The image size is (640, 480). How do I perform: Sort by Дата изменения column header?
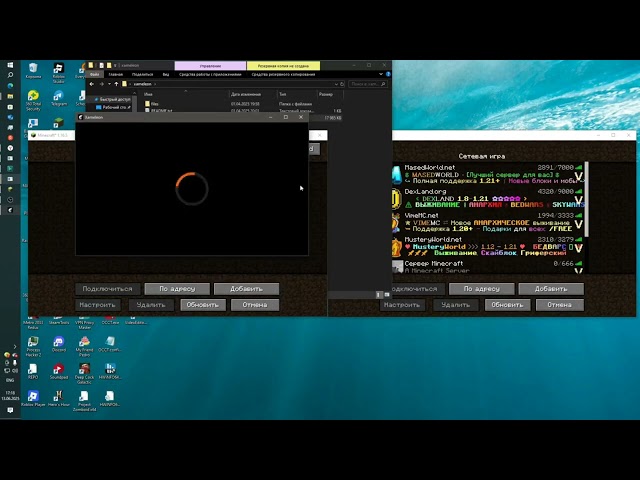point(253,94)
